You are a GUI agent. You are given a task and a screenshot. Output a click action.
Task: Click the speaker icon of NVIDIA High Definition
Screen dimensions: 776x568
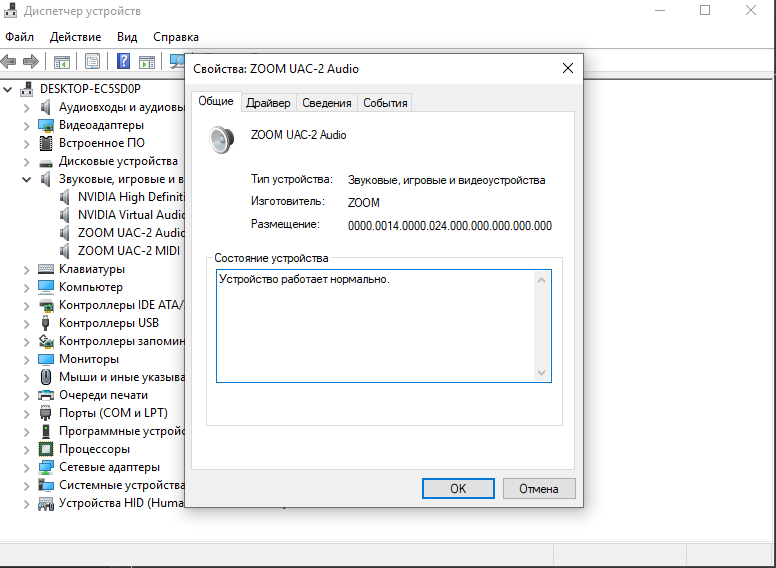pos(64,197)
